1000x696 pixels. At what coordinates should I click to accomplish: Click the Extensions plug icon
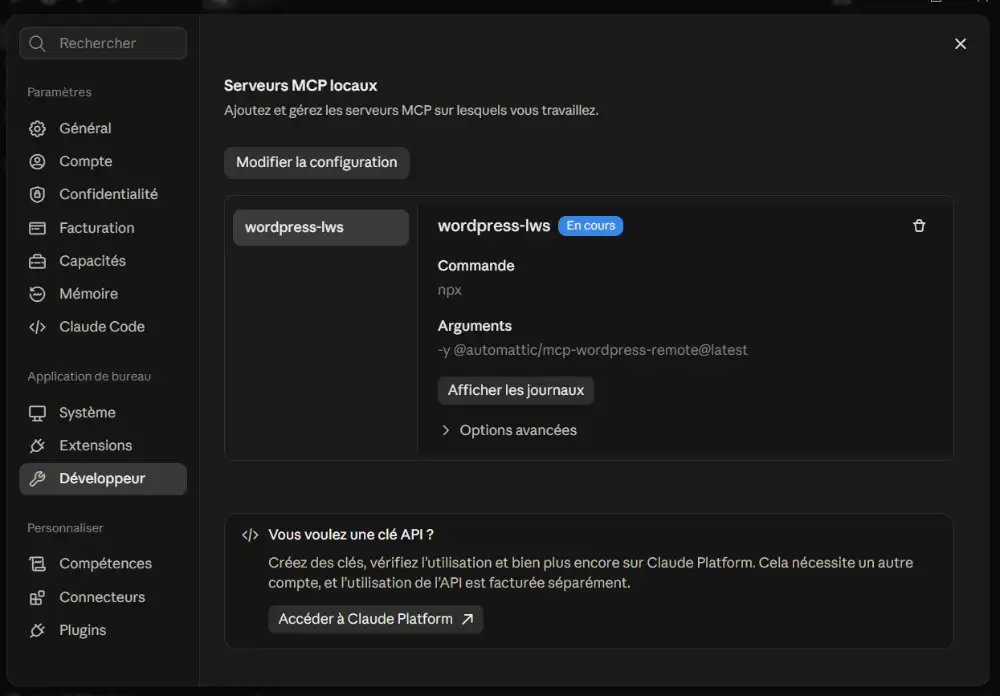37,445
